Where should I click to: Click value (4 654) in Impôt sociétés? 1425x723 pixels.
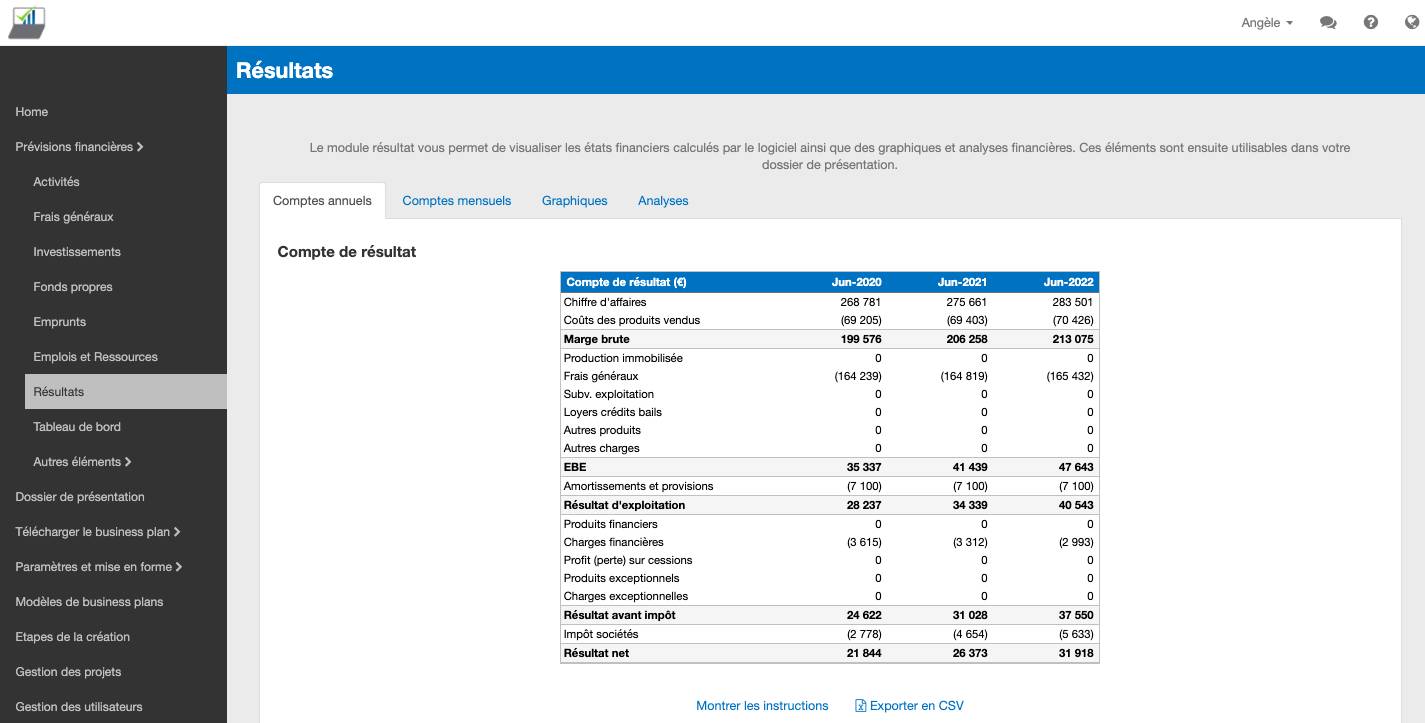970,634
